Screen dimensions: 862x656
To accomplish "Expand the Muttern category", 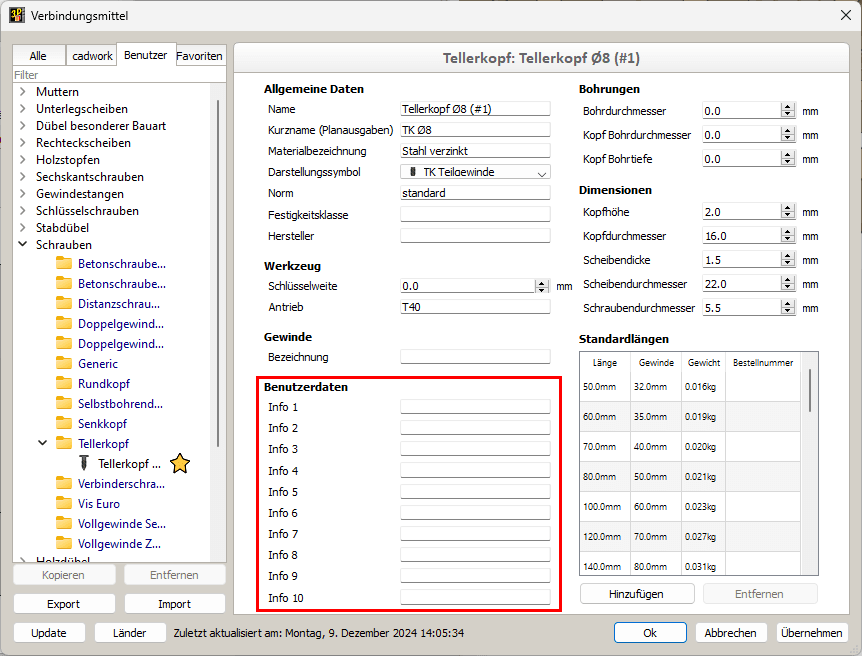I will 23,92.
